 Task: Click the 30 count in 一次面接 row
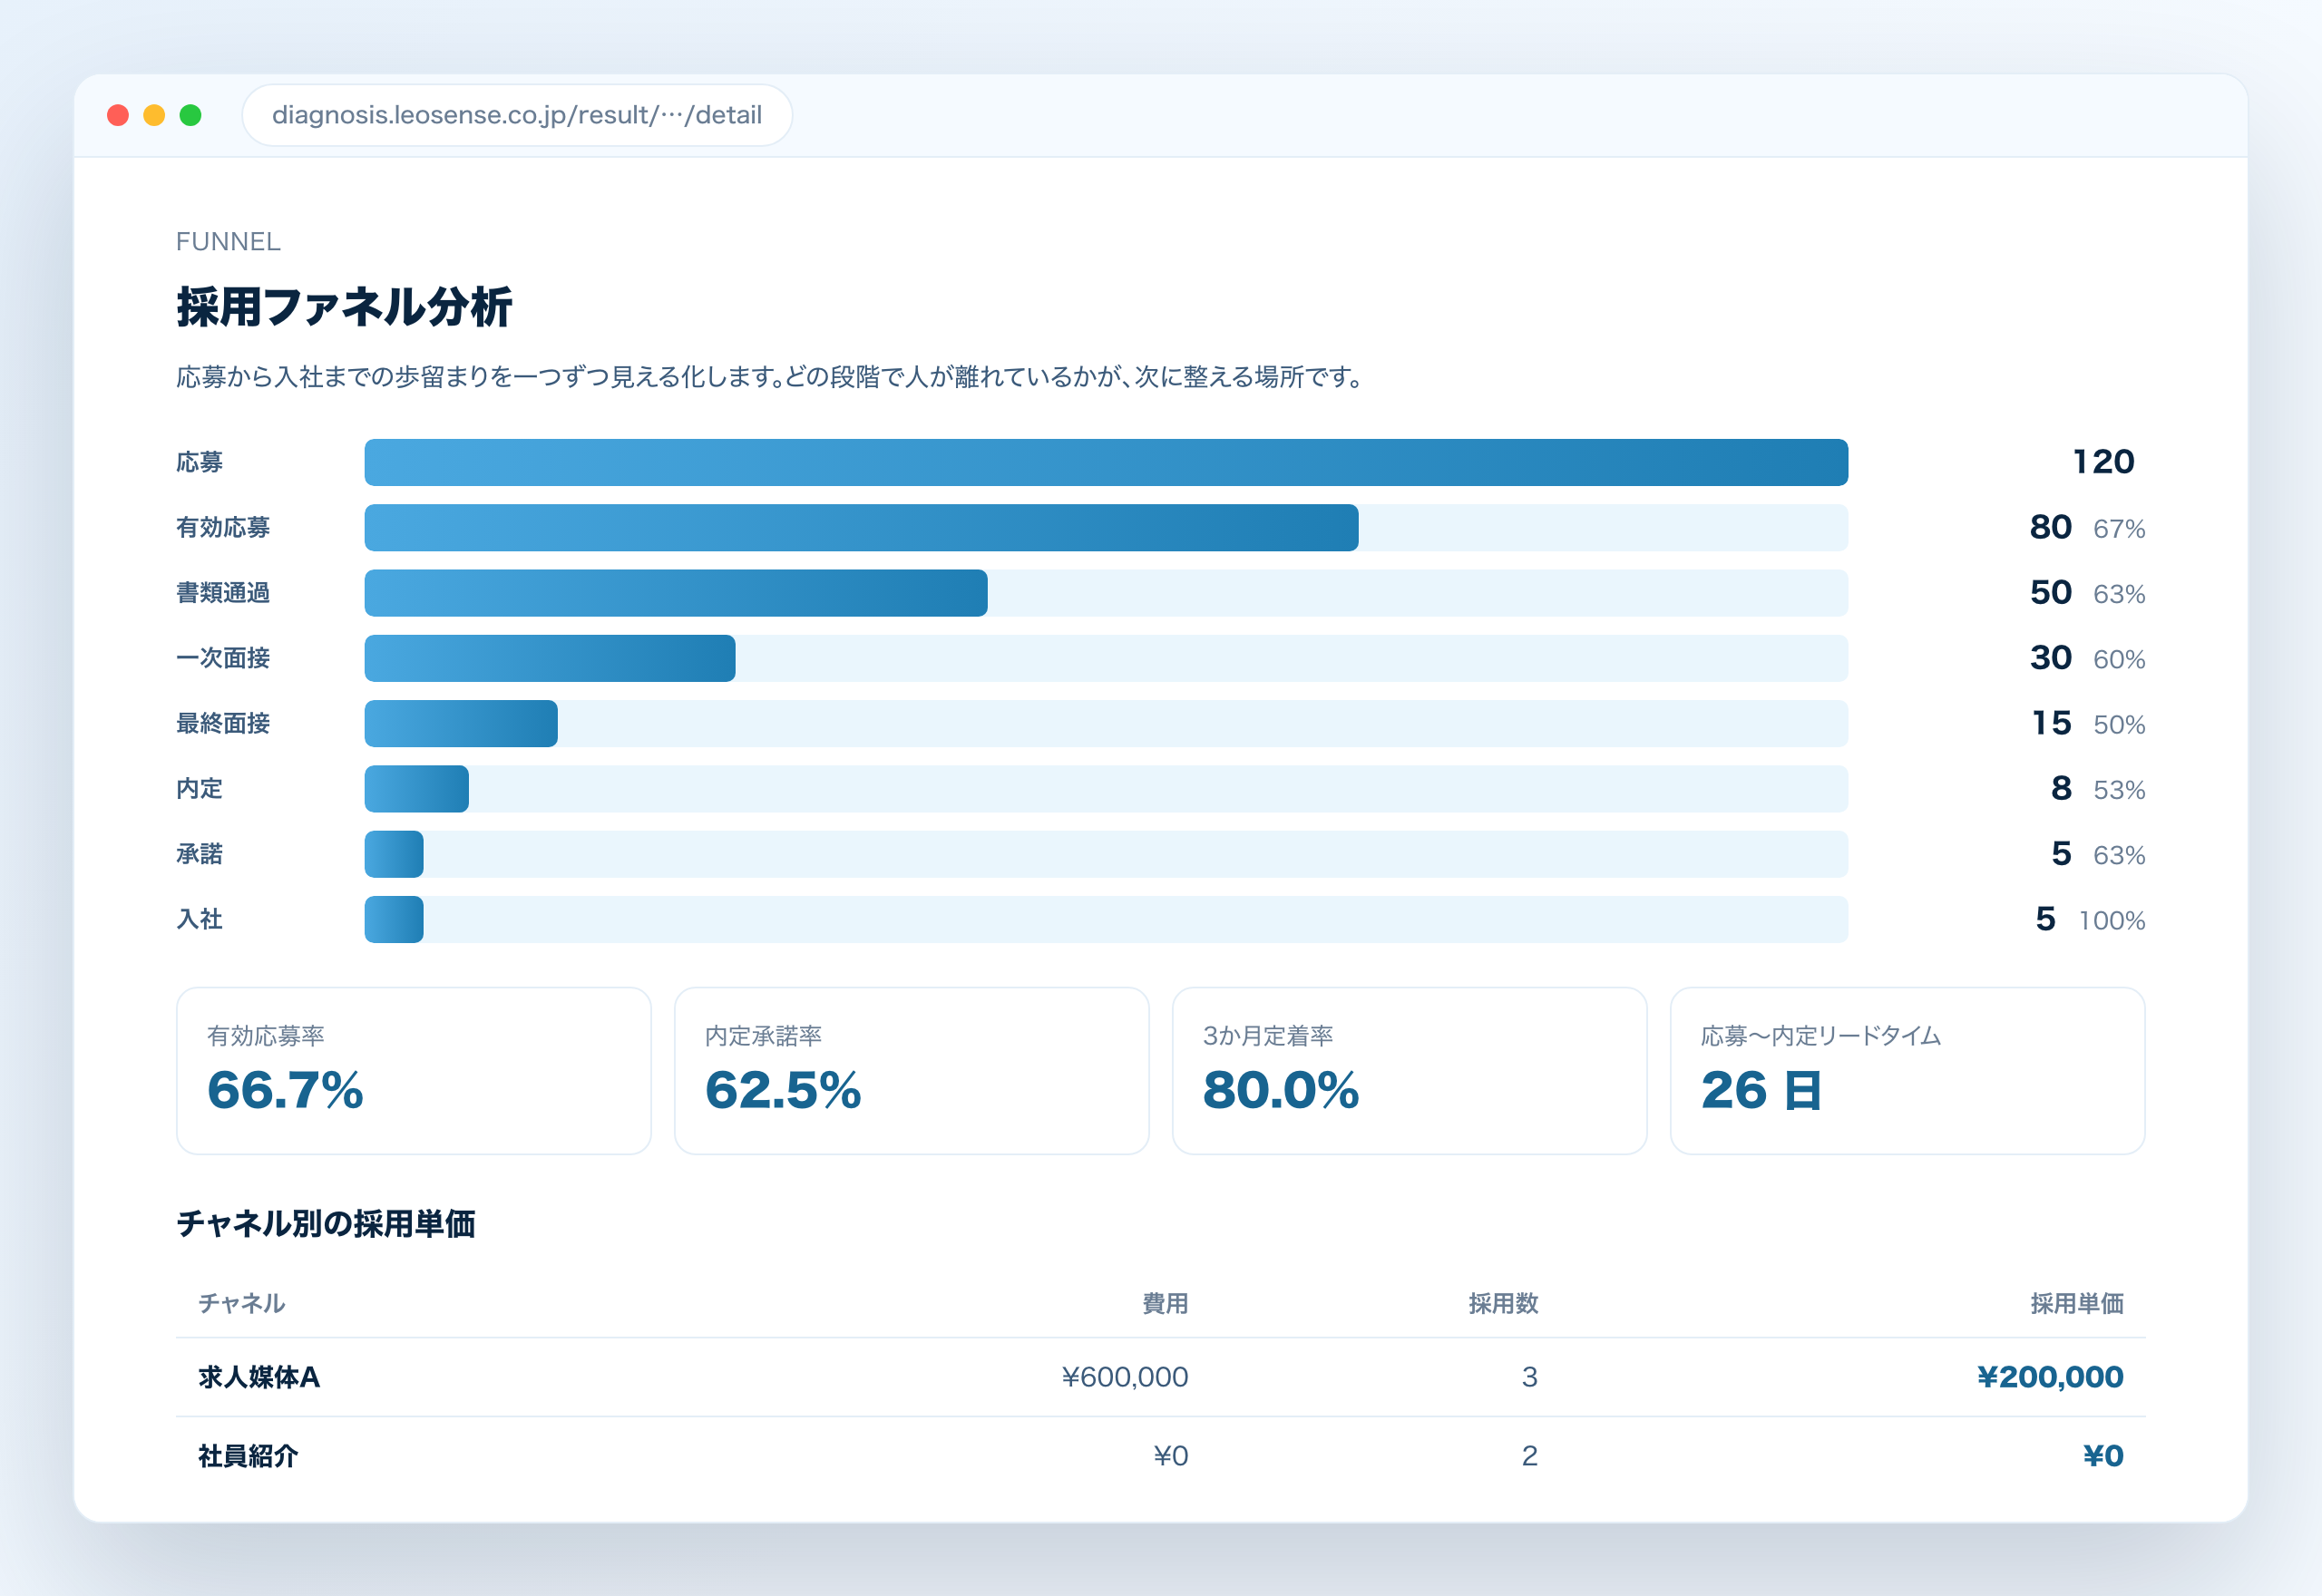2050,658
